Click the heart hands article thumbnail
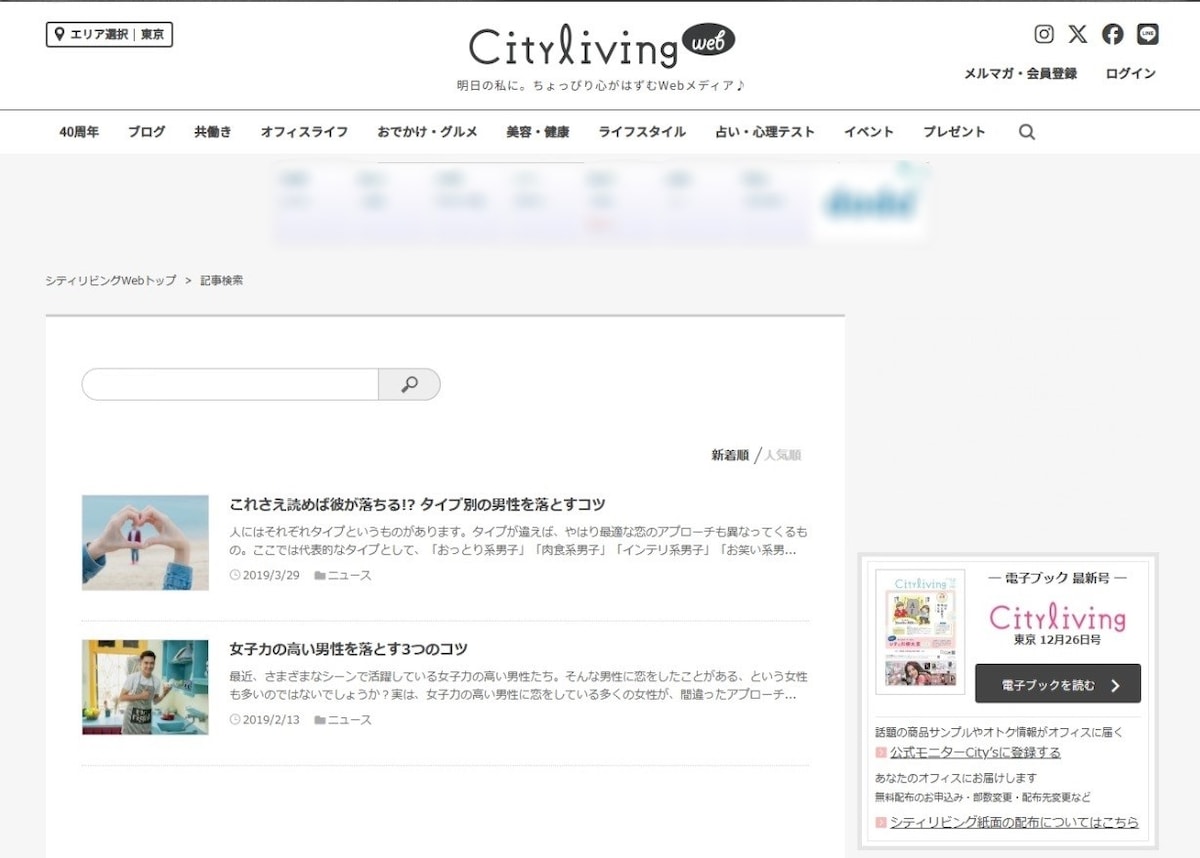This screenshot has width=1200, height=858. [145, 542]
